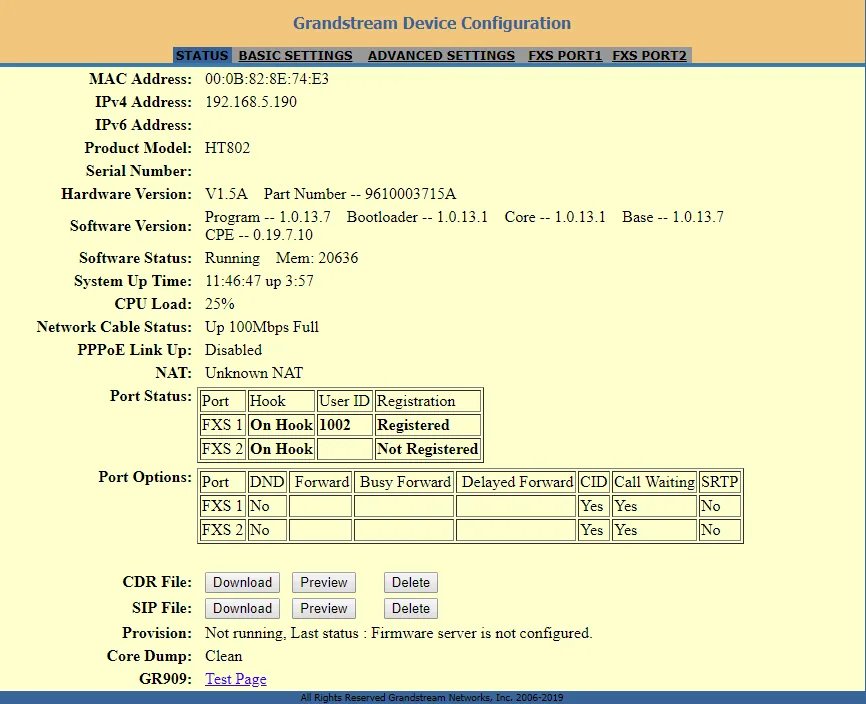The image size is (866, 704).
Task: Click Part Number 9610003715A text
Action: (x=360, y=194)
